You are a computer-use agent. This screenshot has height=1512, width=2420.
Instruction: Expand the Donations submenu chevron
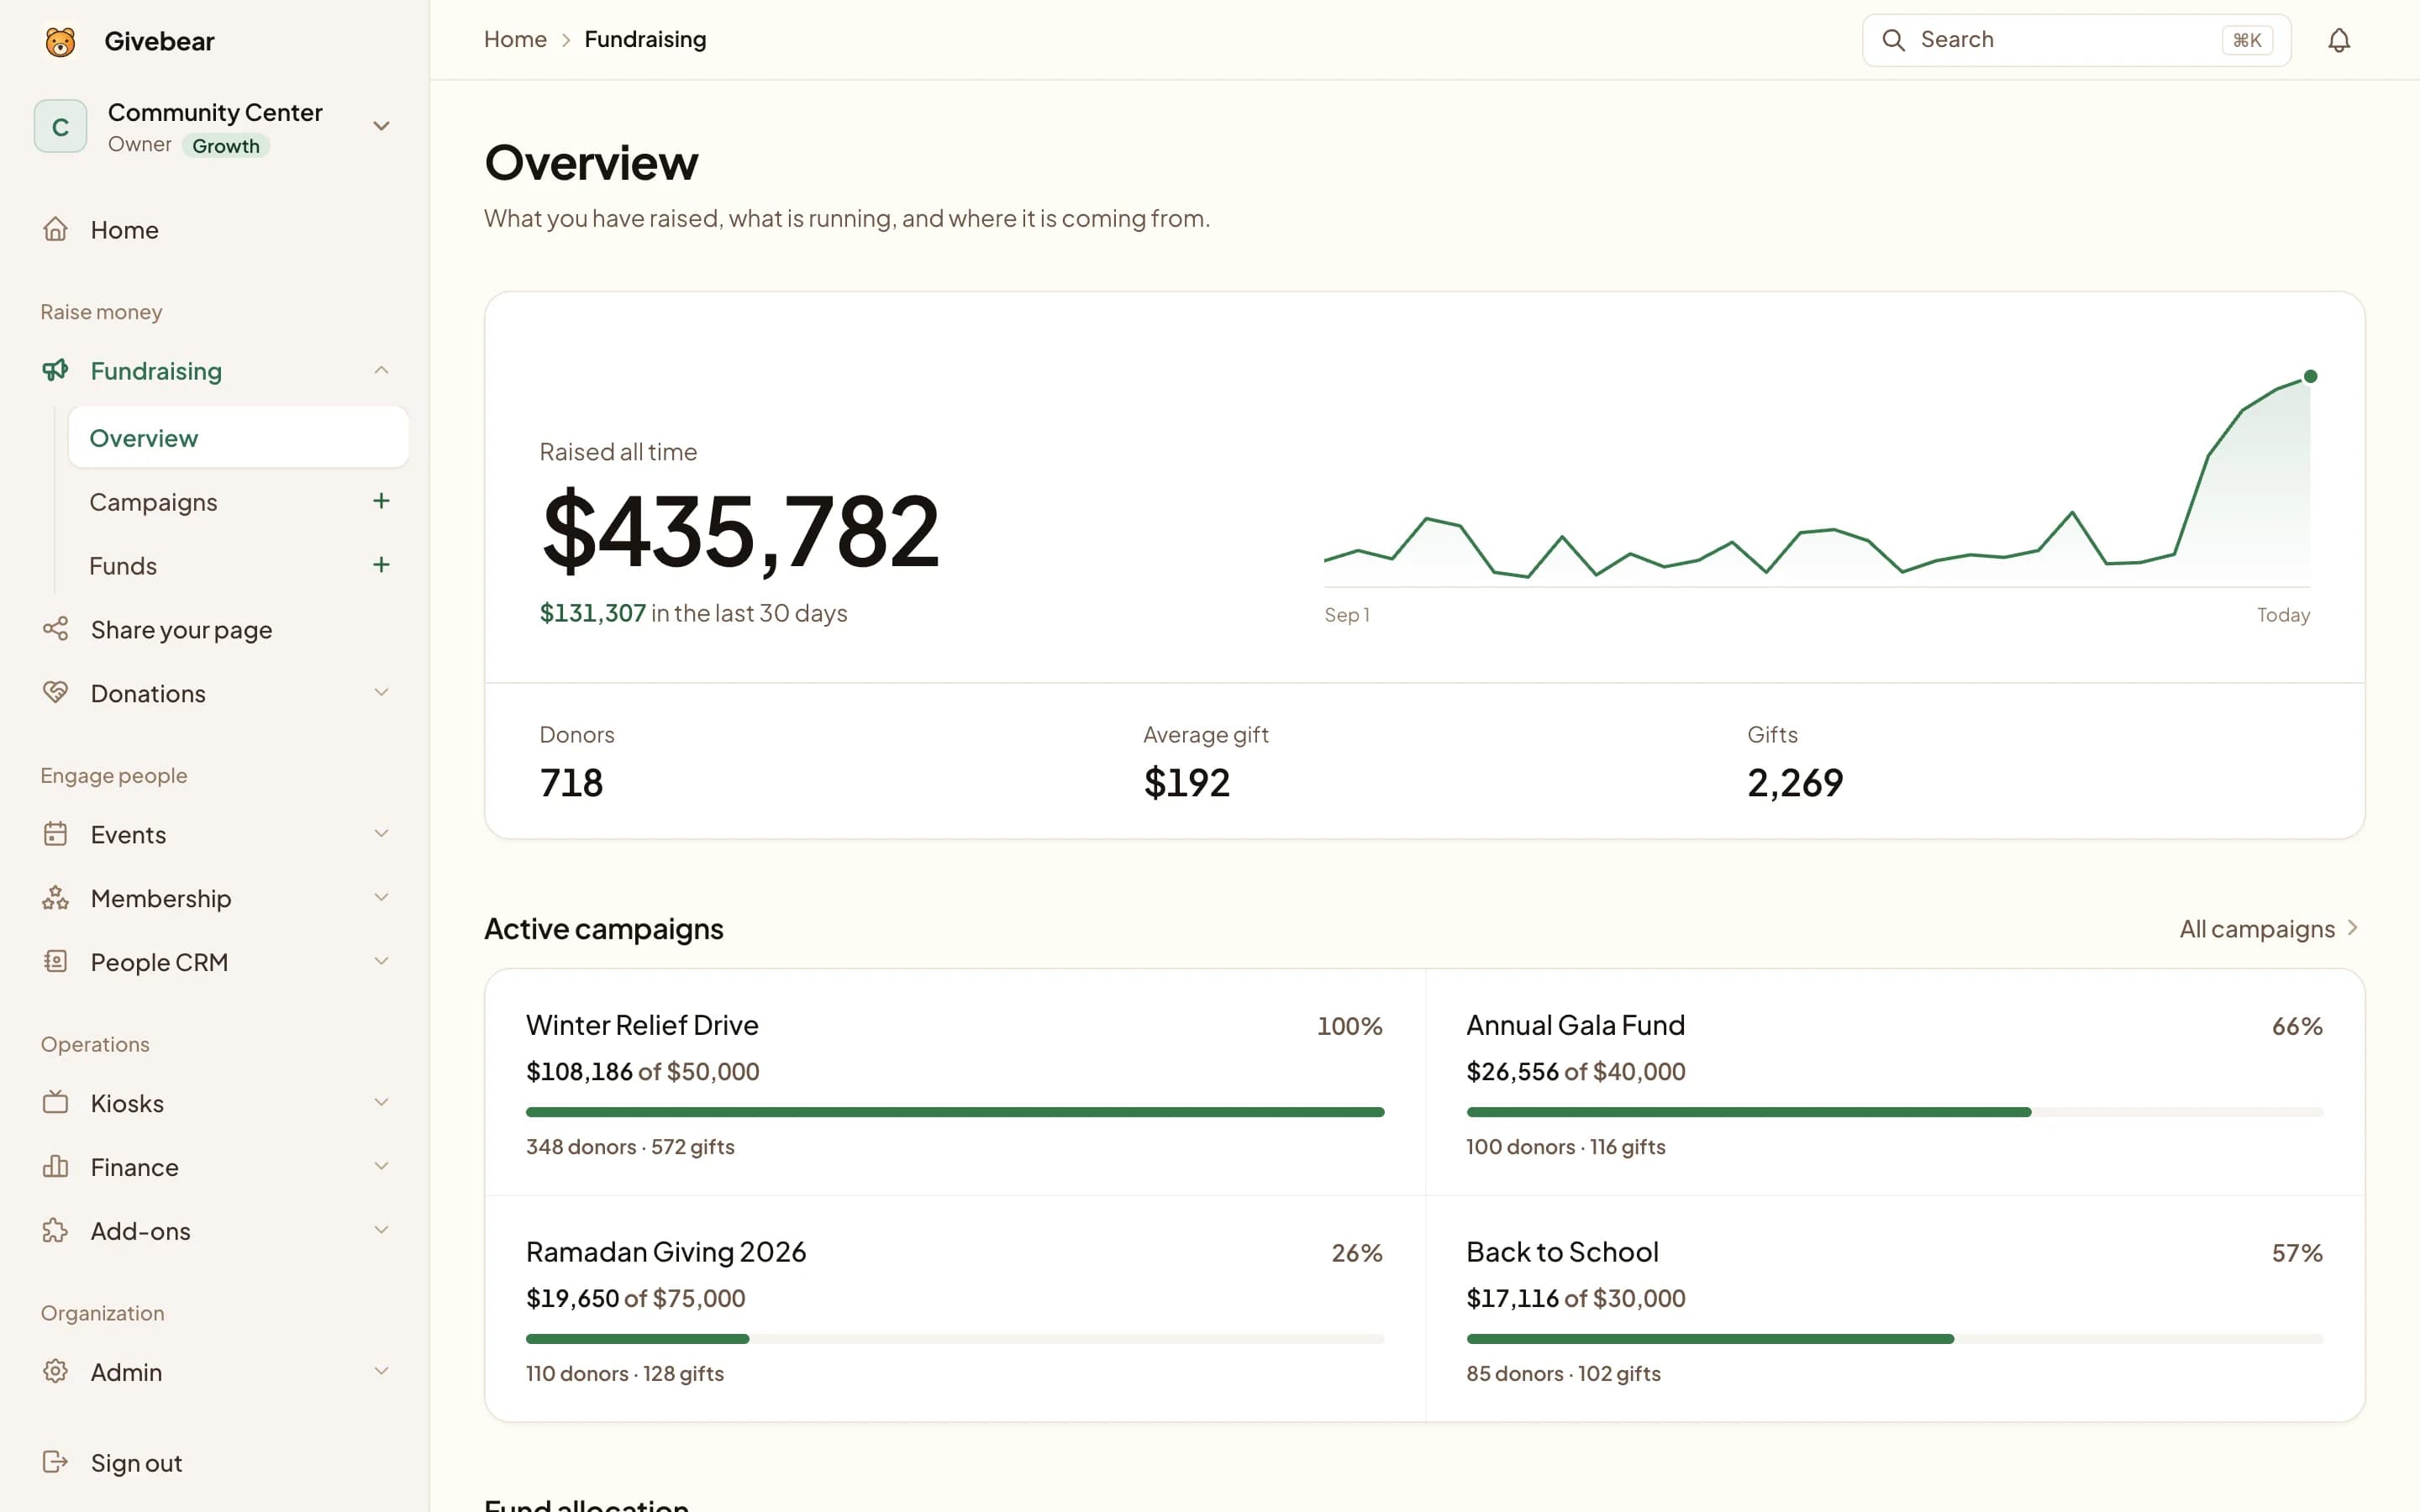(x=381, y=692)
